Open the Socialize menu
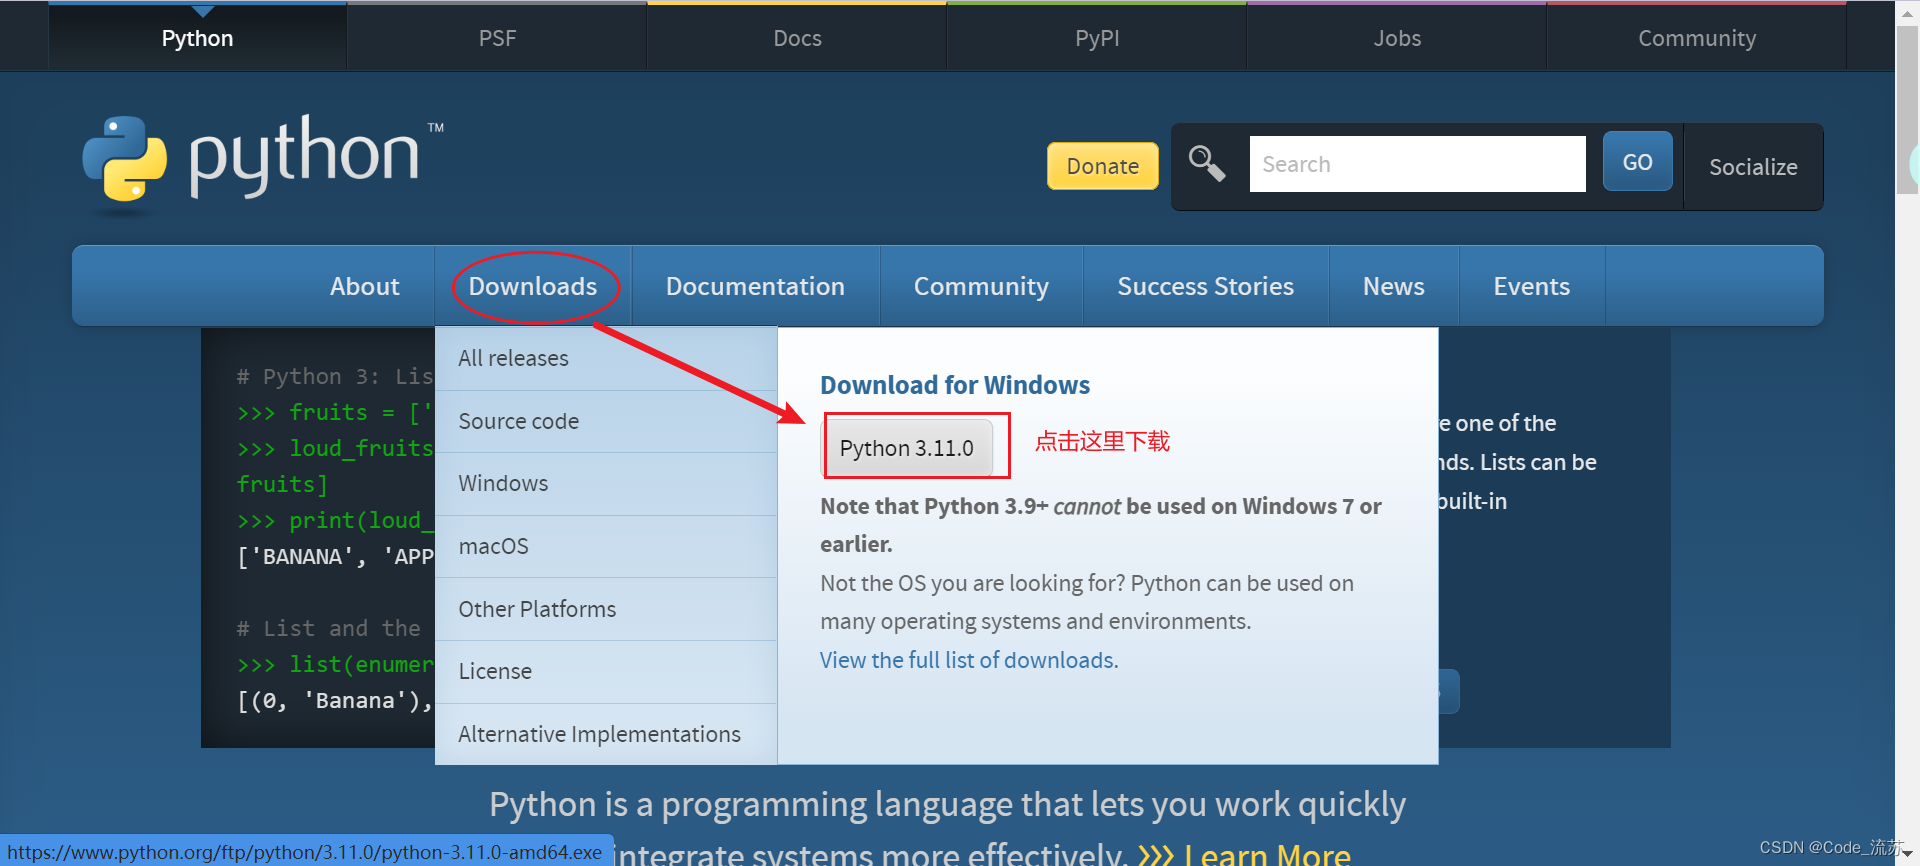This screenshot has height=866, width=1920. click(x=1753, y=167)
